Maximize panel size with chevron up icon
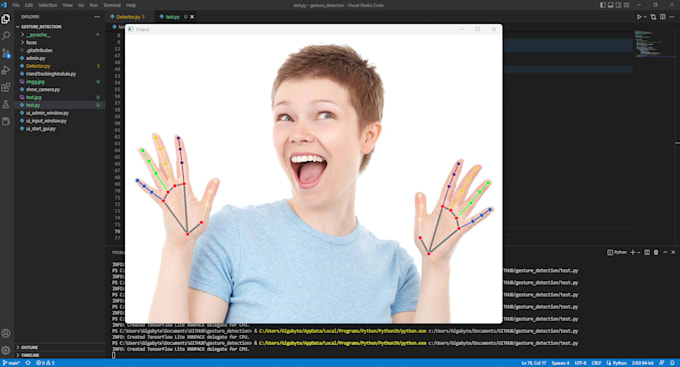This screenshot has width=680, height=367. tap(665, 252)
